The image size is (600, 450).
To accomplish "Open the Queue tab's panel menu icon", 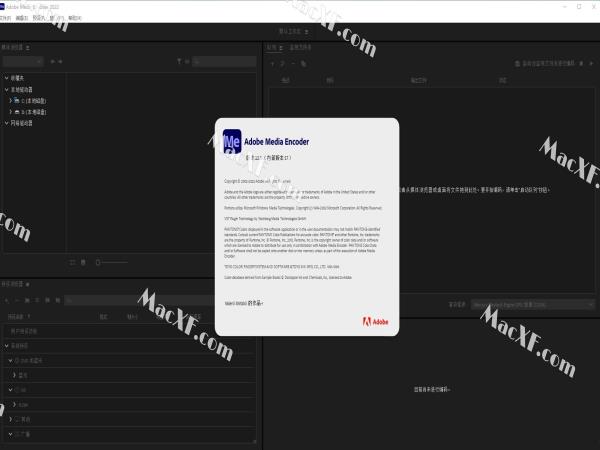I will (x=281, y=47).
